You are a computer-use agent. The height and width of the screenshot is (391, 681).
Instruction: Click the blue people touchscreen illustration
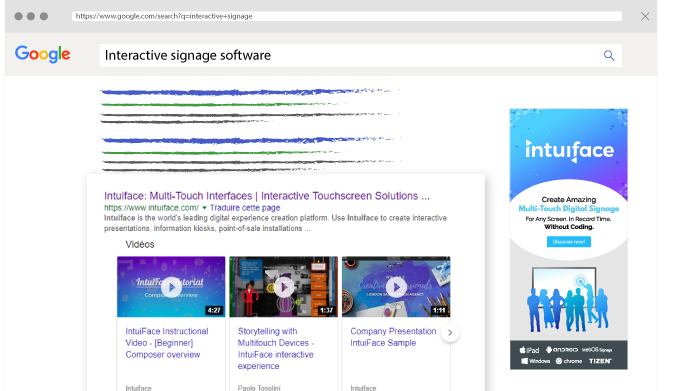point(567,300)
